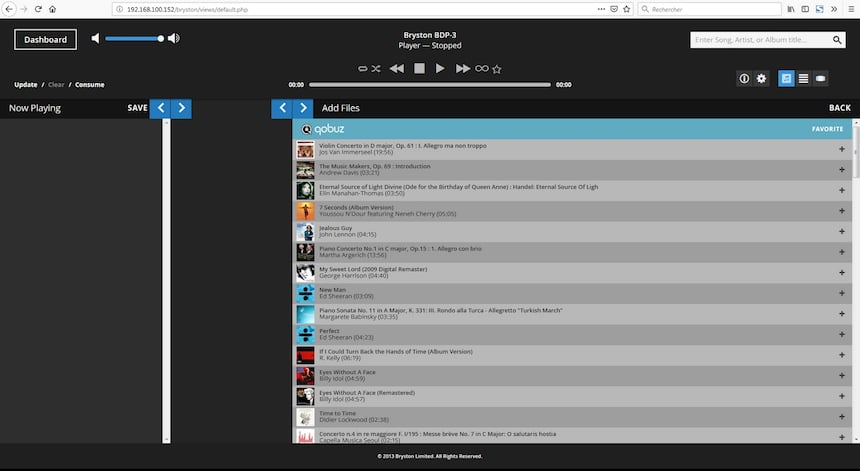The height and width of the screenshot is (471, 860).
Task: Add 7 Seconds (Album Version) to queue
Action: click(x=841, y=211)
